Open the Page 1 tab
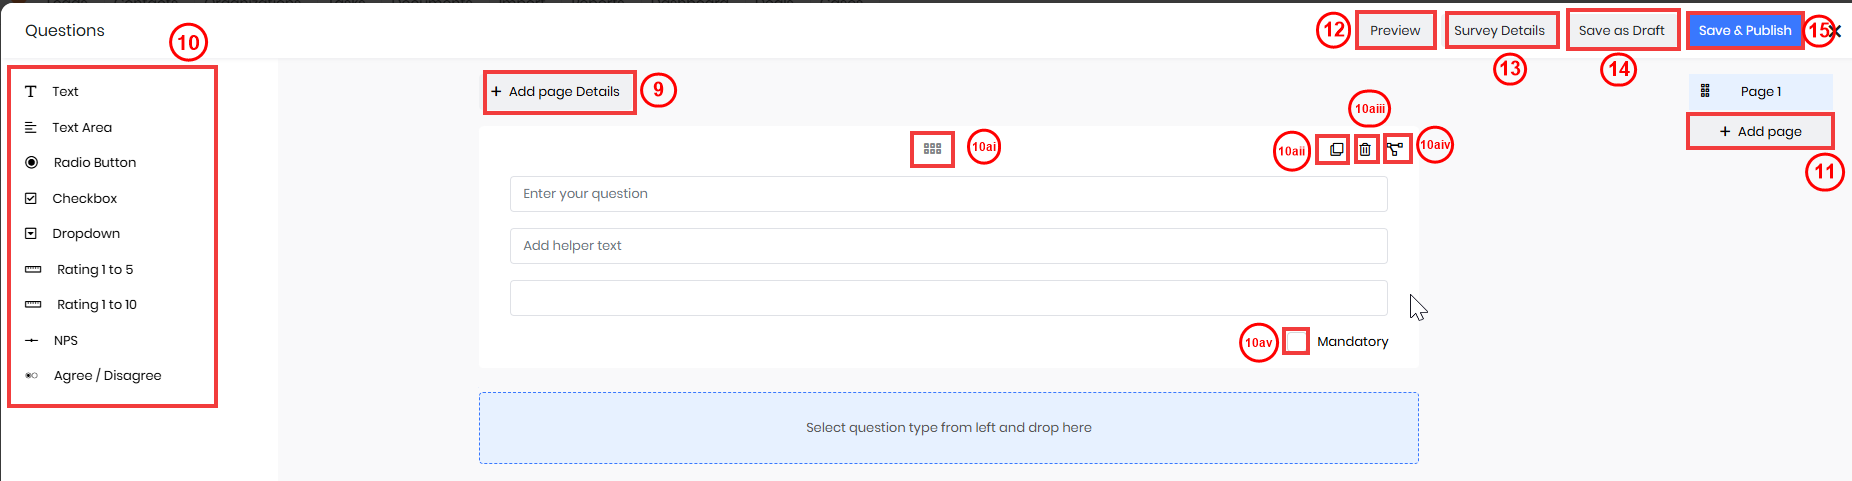 [1760, 91]
